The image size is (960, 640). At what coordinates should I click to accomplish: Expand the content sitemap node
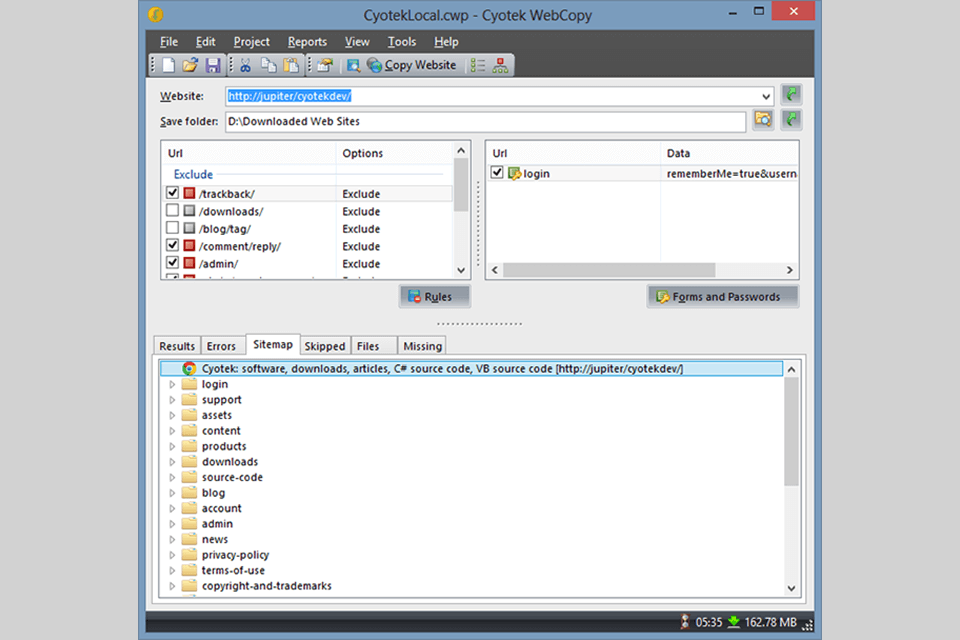(x=172, y=431)
